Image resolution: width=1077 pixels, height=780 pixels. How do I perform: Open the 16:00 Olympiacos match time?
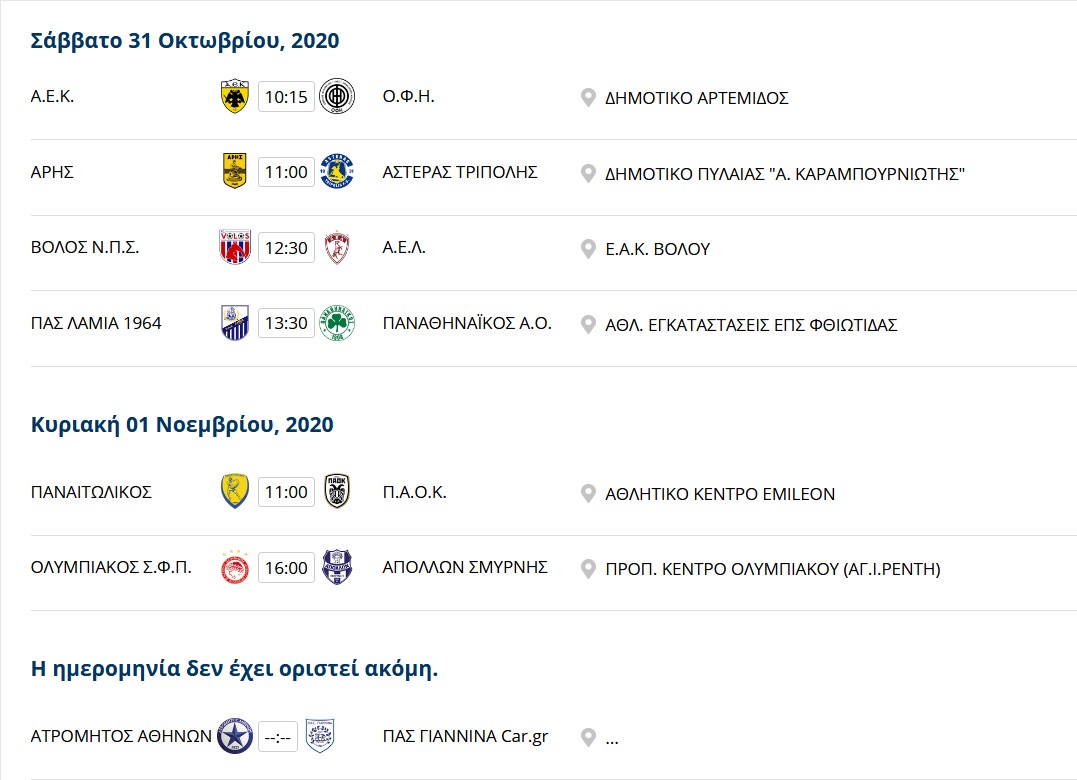point(286,568)
